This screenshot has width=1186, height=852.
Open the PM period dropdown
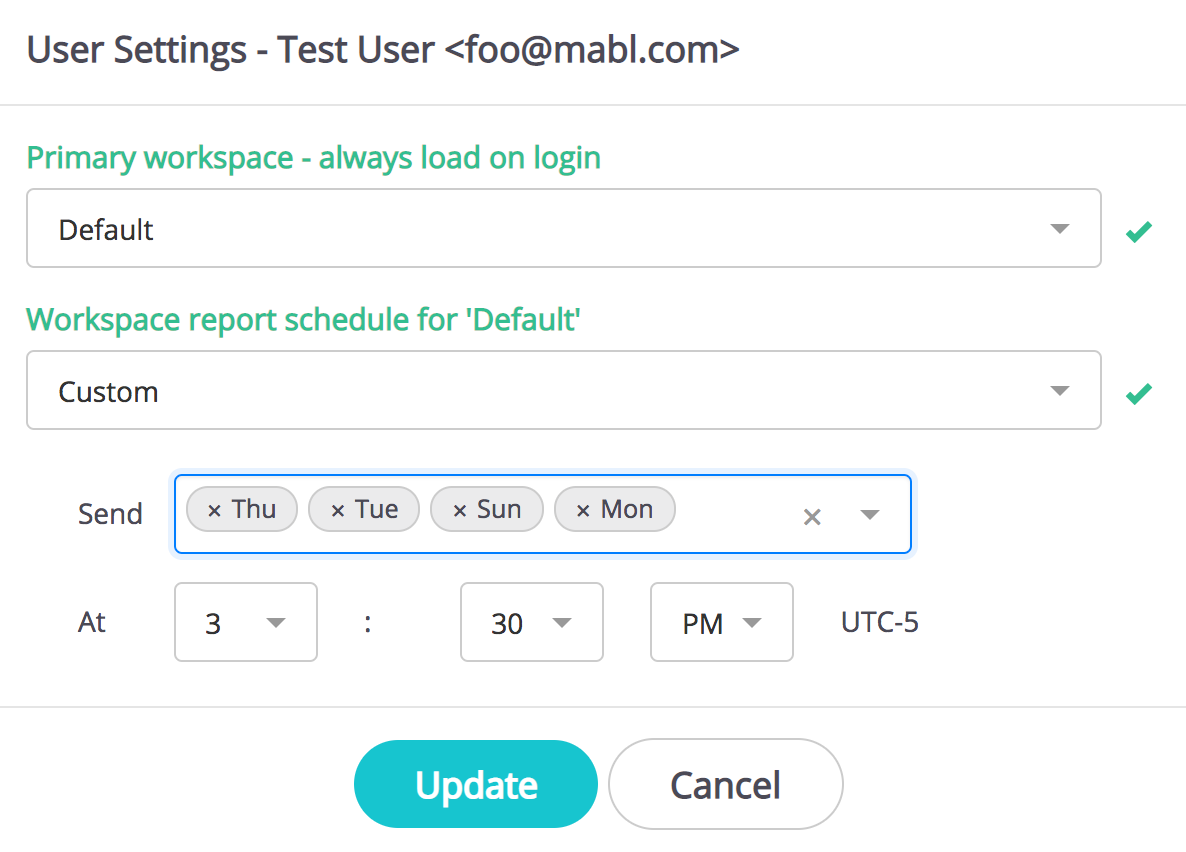tap(721, 623)
